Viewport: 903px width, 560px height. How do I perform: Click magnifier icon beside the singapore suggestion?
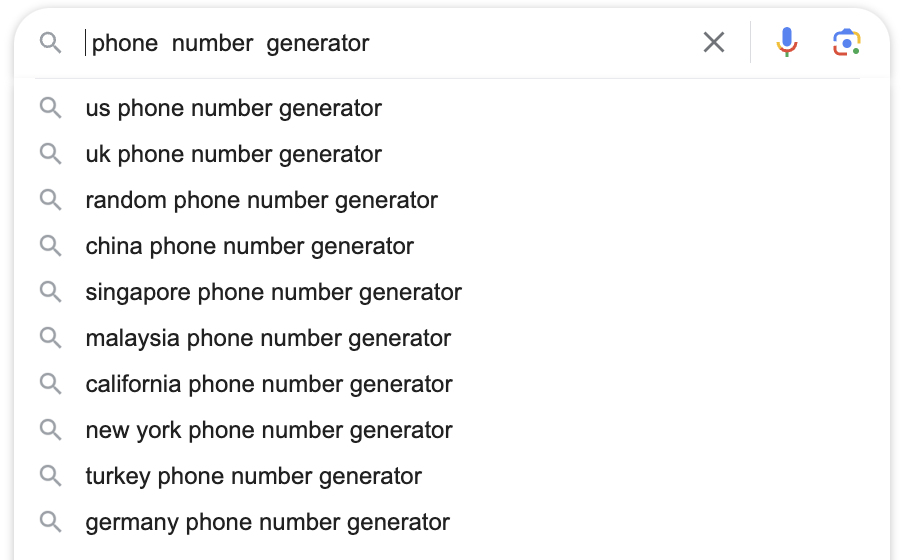50,292
